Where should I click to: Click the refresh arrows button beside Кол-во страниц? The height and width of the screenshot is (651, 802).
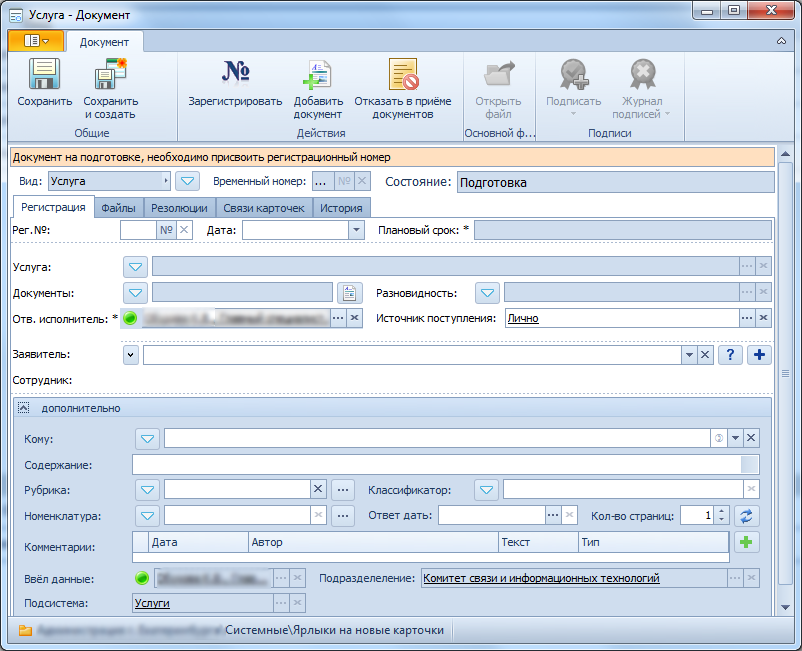747,515
